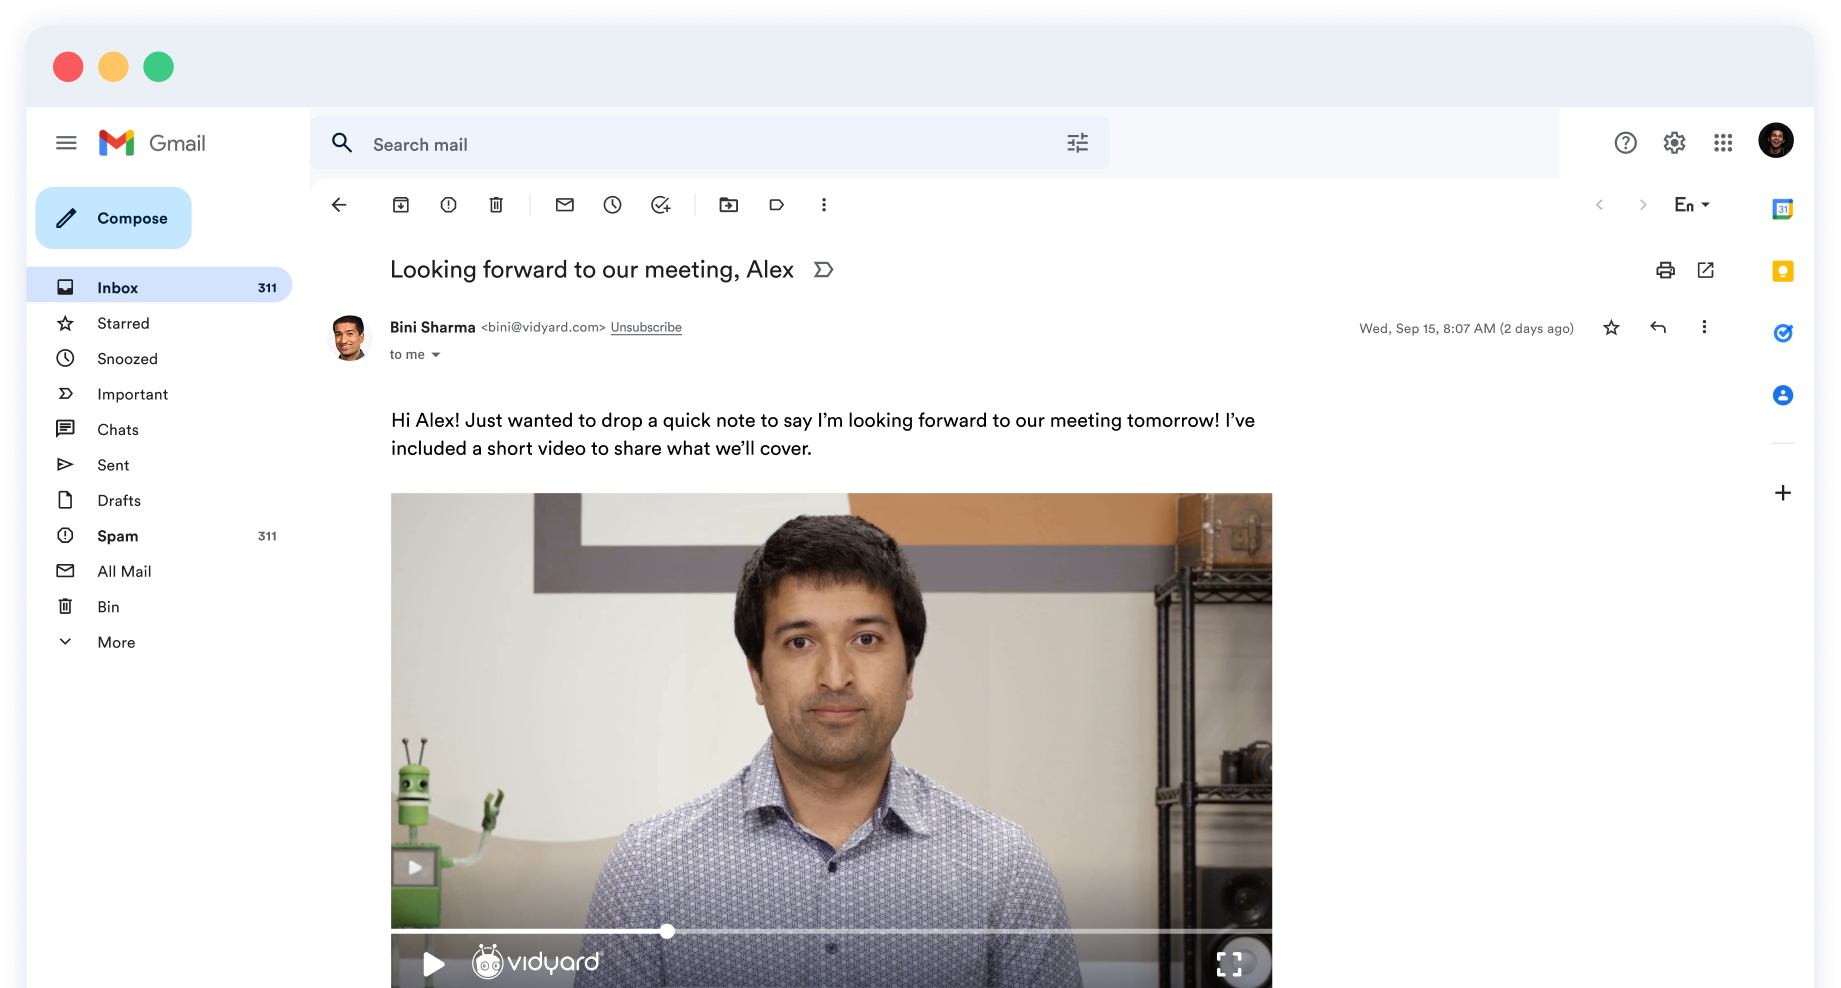Image resolution: width=1841 pixels, height=988 pixels.
Task: Click the Compose button
Action: (114, 218)
